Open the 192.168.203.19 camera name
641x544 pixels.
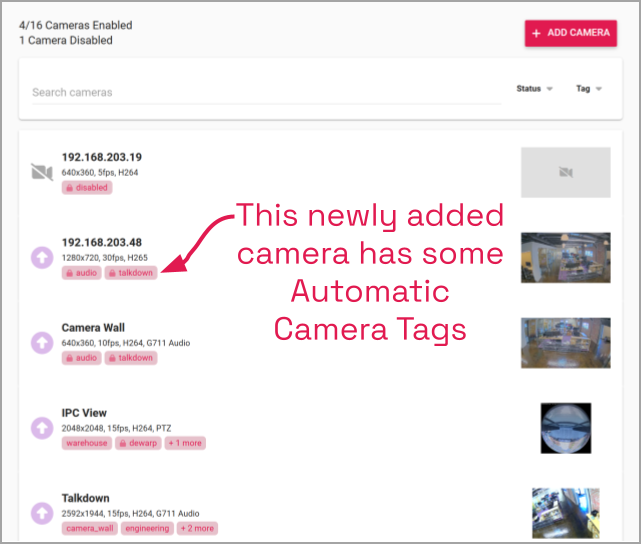[102, 157]
